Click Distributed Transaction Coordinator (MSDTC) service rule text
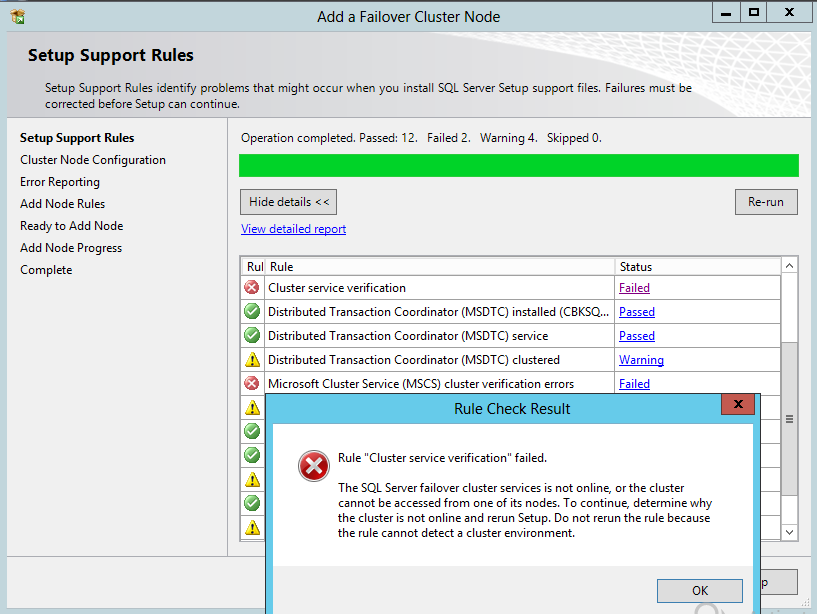This screenshot has height=614, width=817. [x=408, y=336]
